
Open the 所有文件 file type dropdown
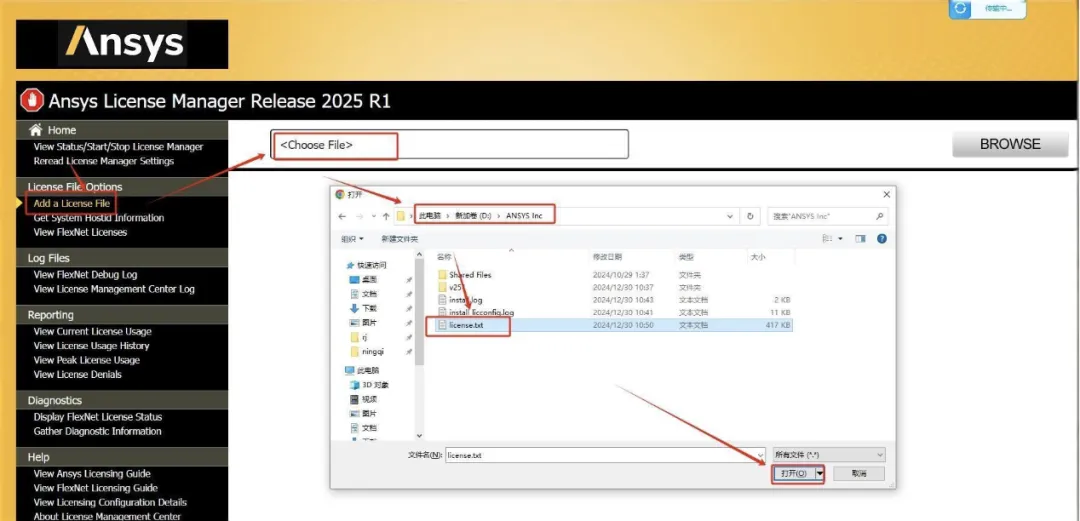point(829,455)
